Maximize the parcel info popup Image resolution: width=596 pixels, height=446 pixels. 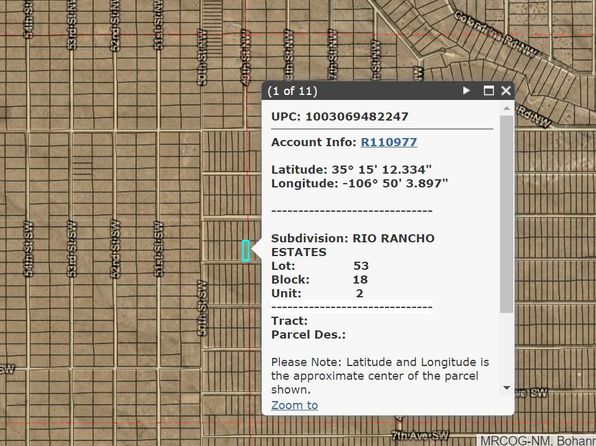coord(488,90)
